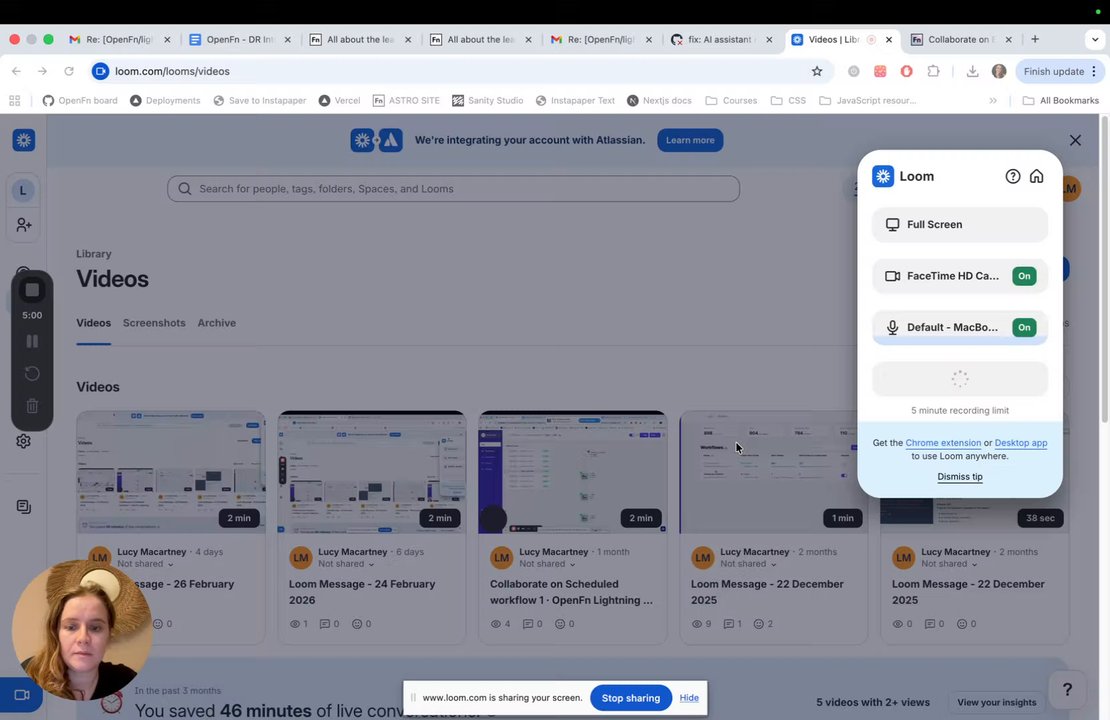Screen dimensions: 1110x720
Task: Close the Atlassian integration banner
Action: click(1075, 140)
